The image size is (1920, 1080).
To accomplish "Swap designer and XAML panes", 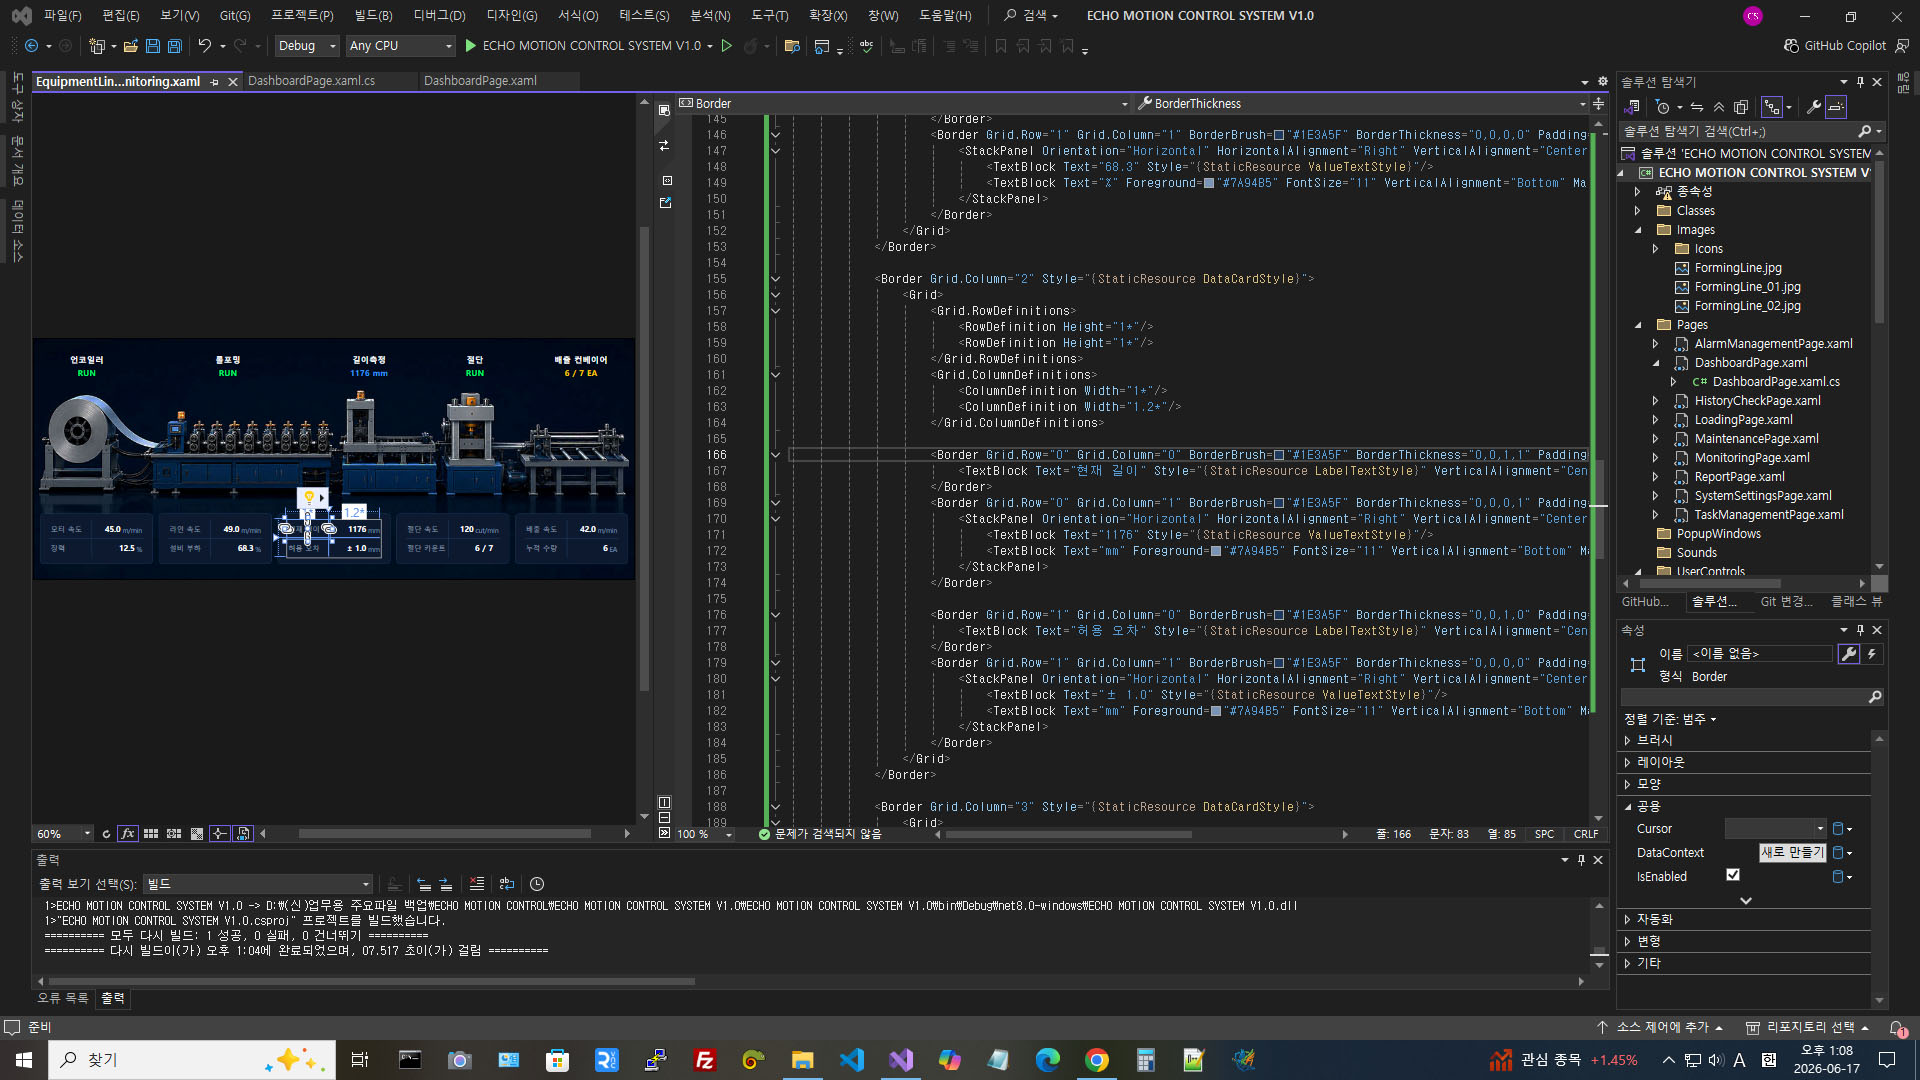I will click(x=664, y=146).
